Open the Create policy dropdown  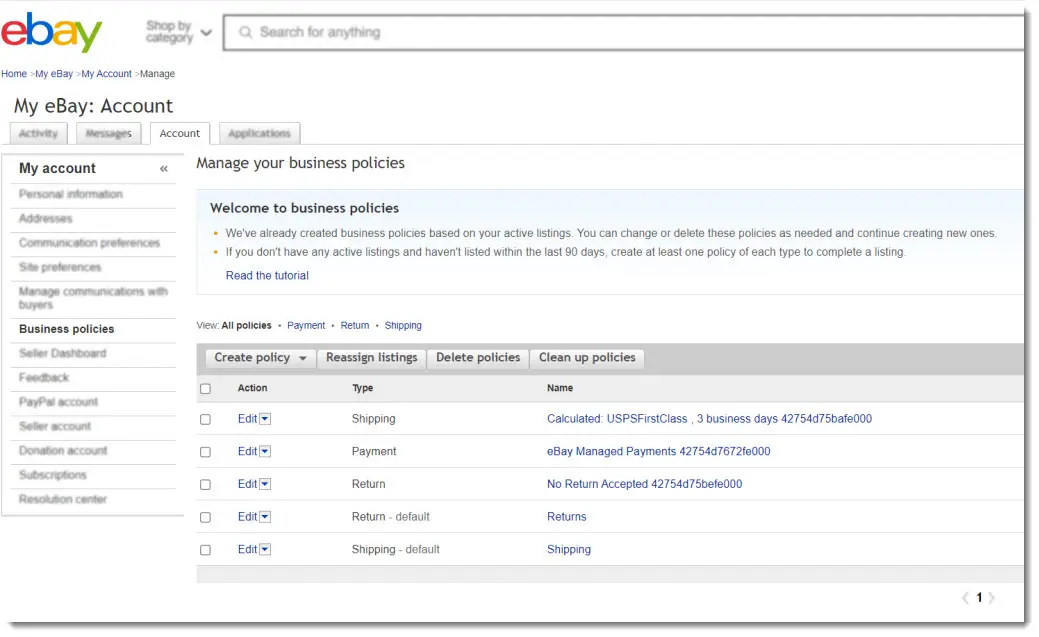coord(260,358)
